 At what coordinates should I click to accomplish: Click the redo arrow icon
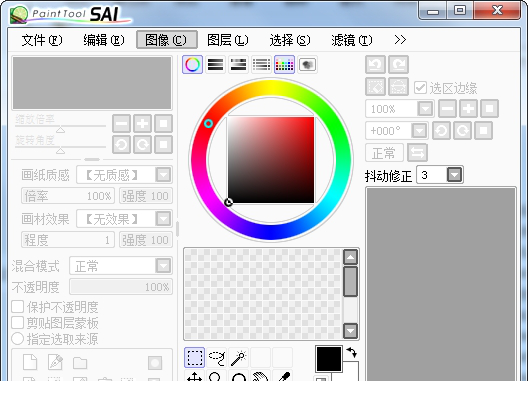coord(398,64)
